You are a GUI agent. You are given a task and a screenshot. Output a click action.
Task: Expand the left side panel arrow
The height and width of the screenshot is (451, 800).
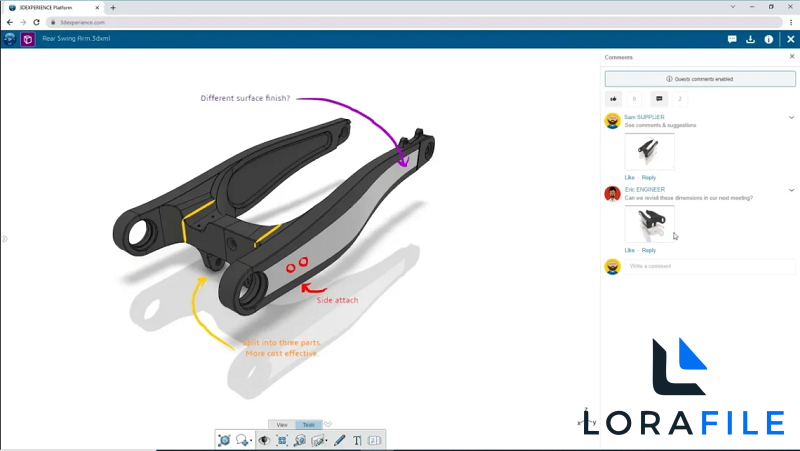(5, 238)
